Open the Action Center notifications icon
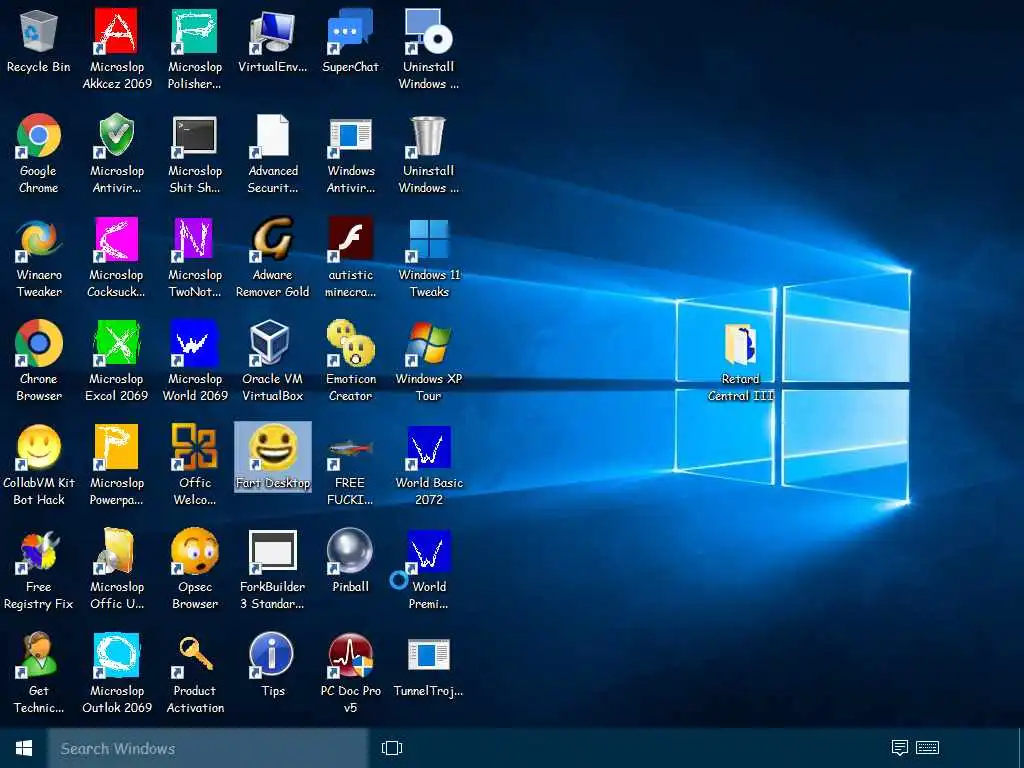Image resolution: width=1024 pixels, height=768 pixels. [899, 748]
